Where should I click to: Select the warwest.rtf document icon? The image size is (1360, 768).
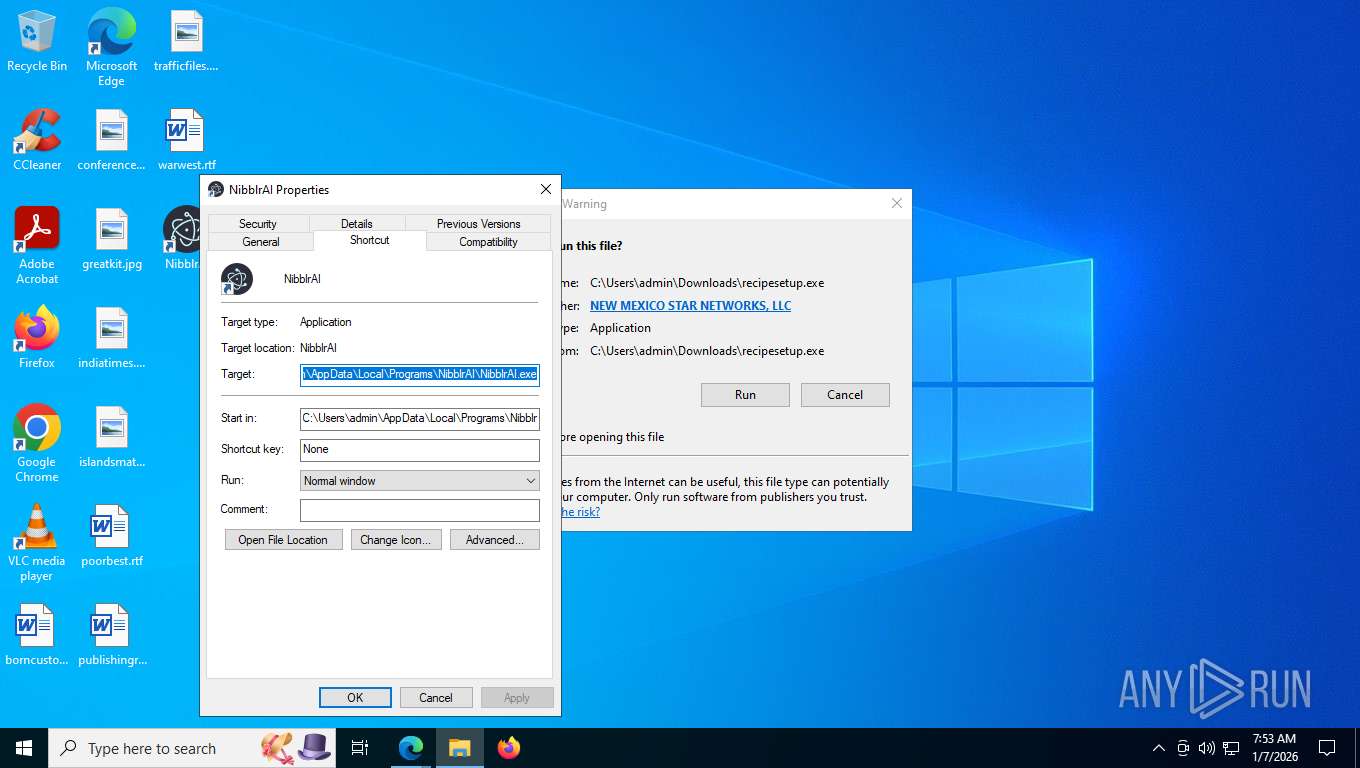point(186,139)
